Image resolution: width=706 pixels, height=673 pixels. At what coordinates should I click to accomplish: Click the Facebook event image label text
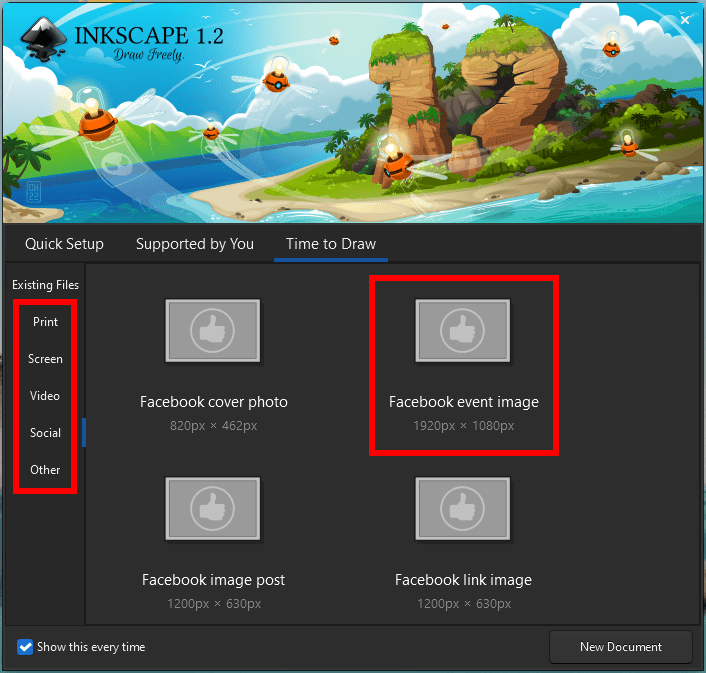tap(463, 402)
